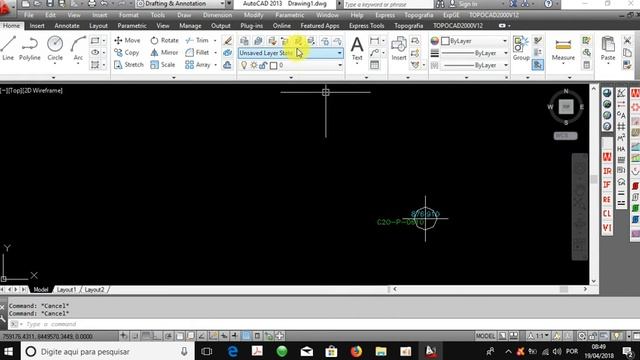
Task: Open the ByLayer linetype dropdown
Action: pyautogui.click(x=506, y=65)
